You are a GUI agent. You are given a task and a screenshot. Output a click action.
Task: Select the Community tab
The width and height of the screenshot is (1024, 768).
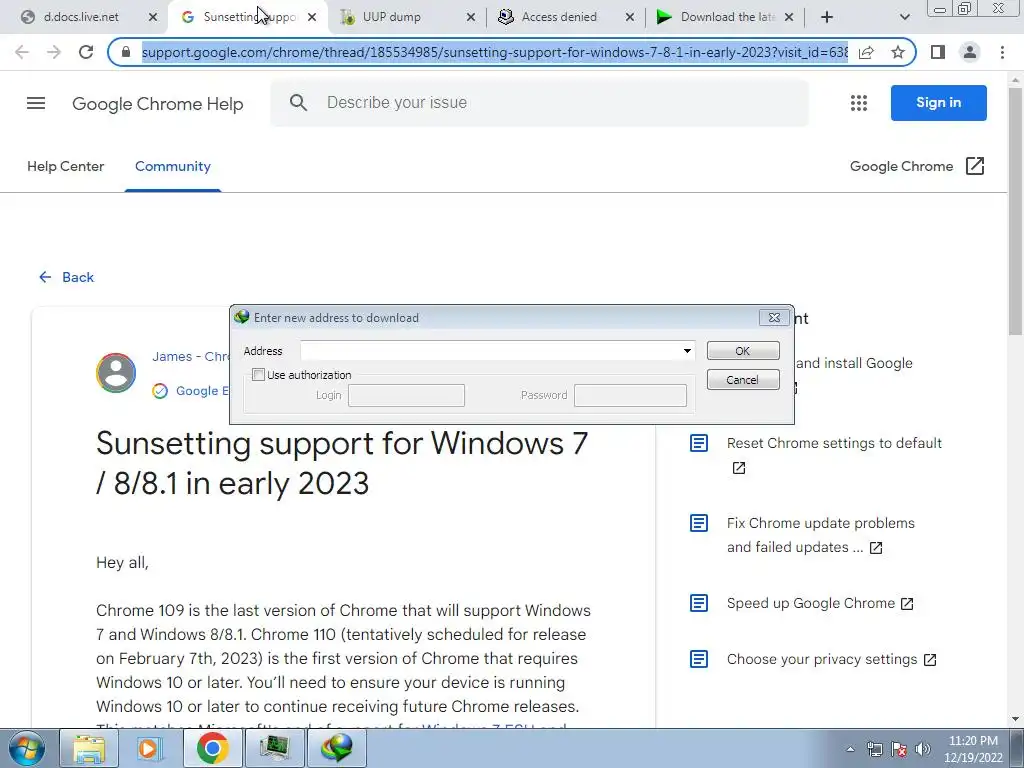[173, 167]
